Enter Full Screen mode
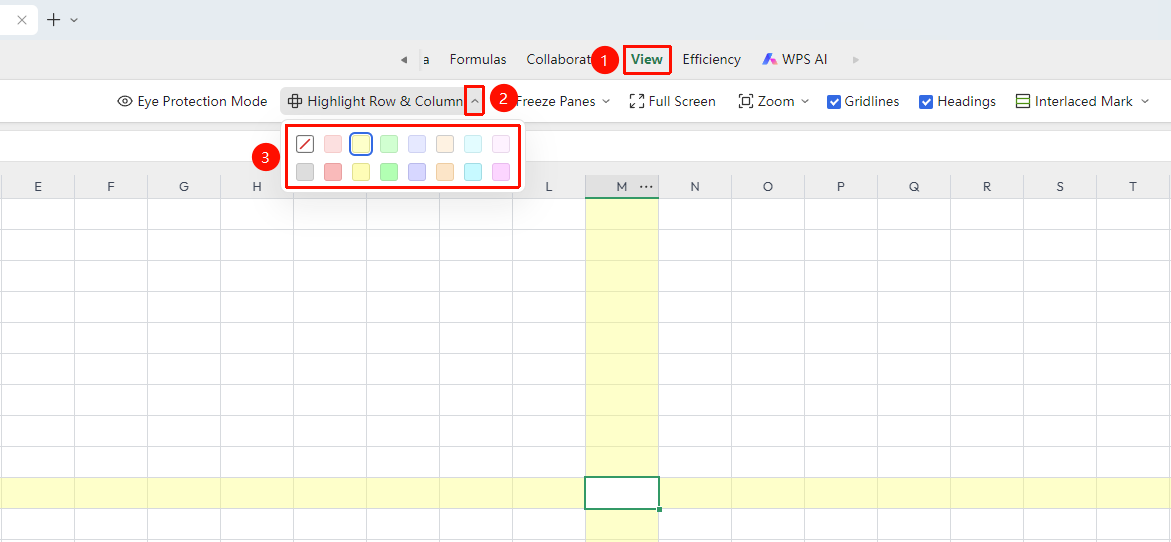This screenshot has width=1171, height=542. coord(673,102)
